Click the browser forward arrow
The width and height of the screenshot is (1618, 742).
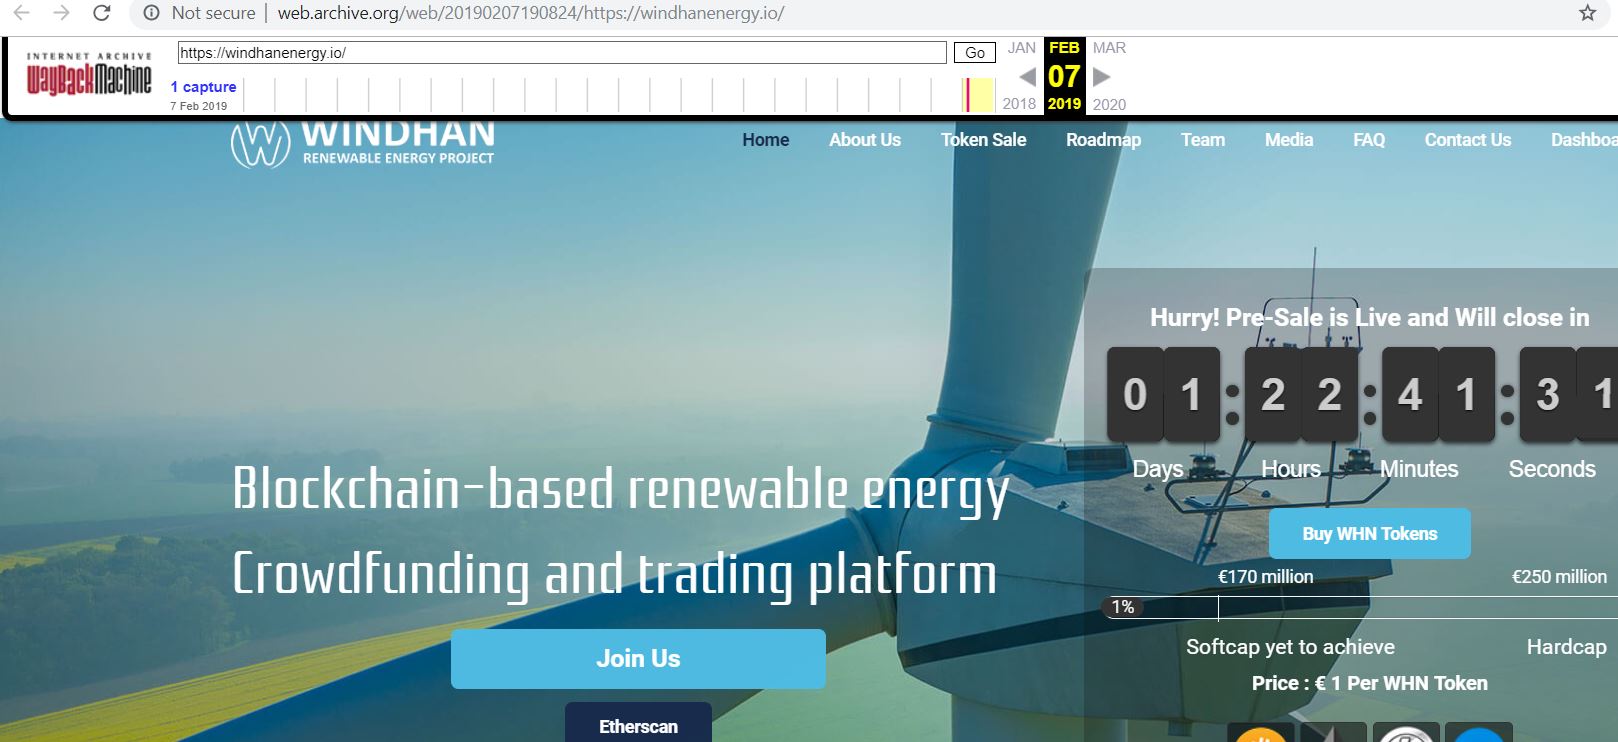point(61,13)
